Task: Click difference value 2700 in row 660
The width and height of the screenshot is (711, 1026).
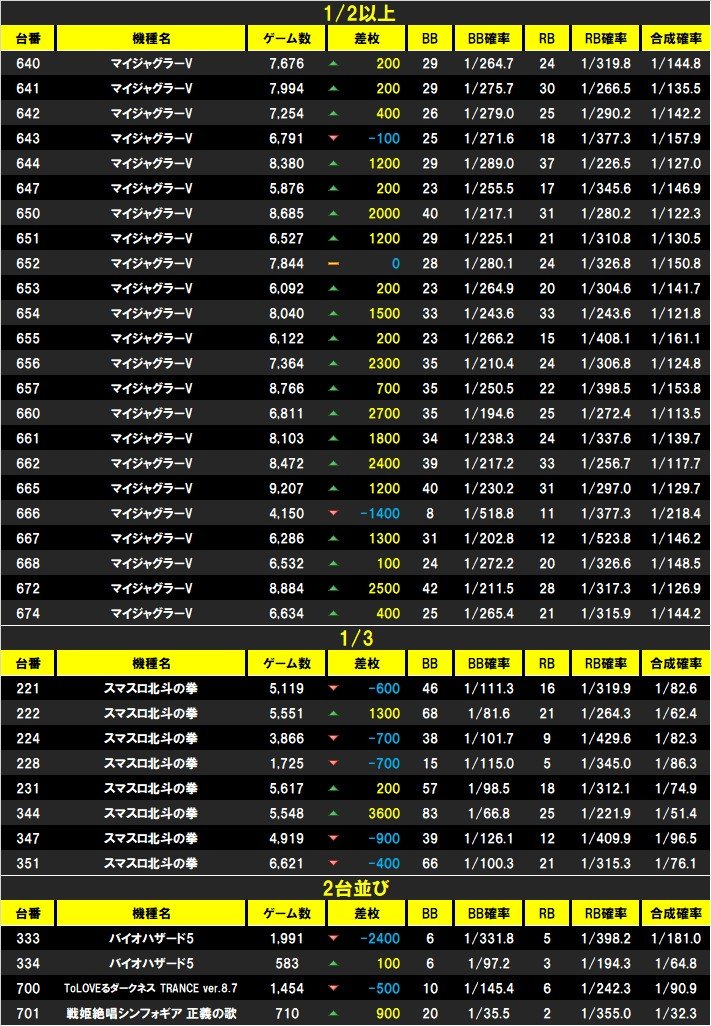Action: pos(384,414)
